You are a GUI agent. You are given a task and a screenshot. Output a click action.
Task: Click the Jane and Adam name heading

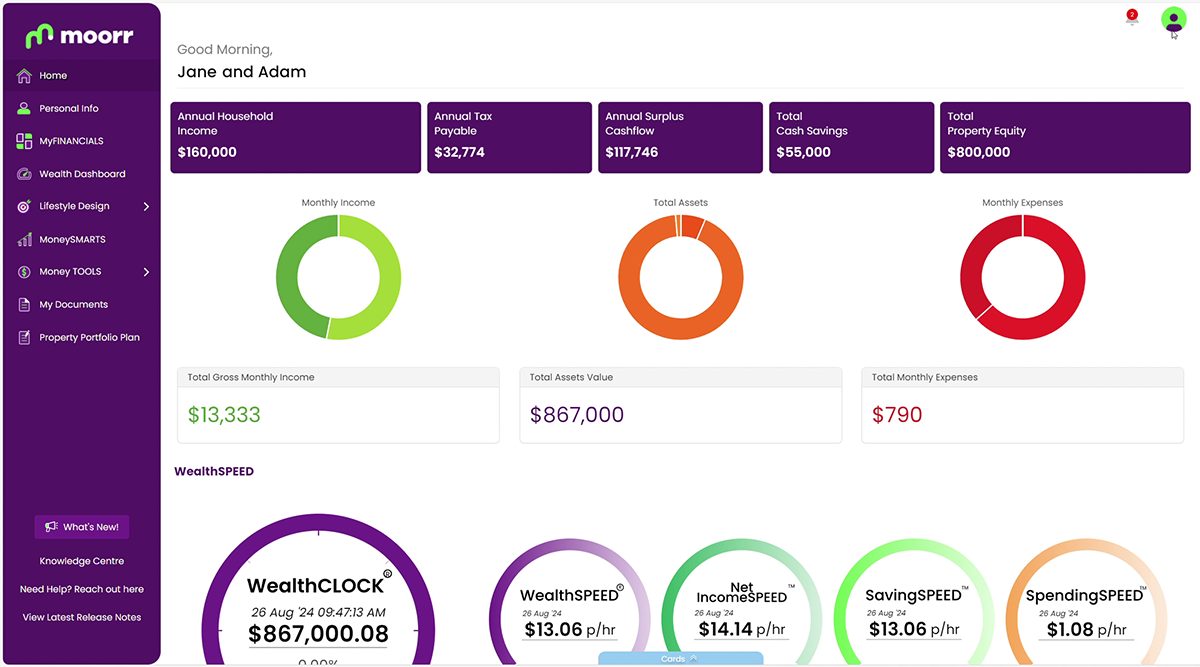click(x=242, y=72)
